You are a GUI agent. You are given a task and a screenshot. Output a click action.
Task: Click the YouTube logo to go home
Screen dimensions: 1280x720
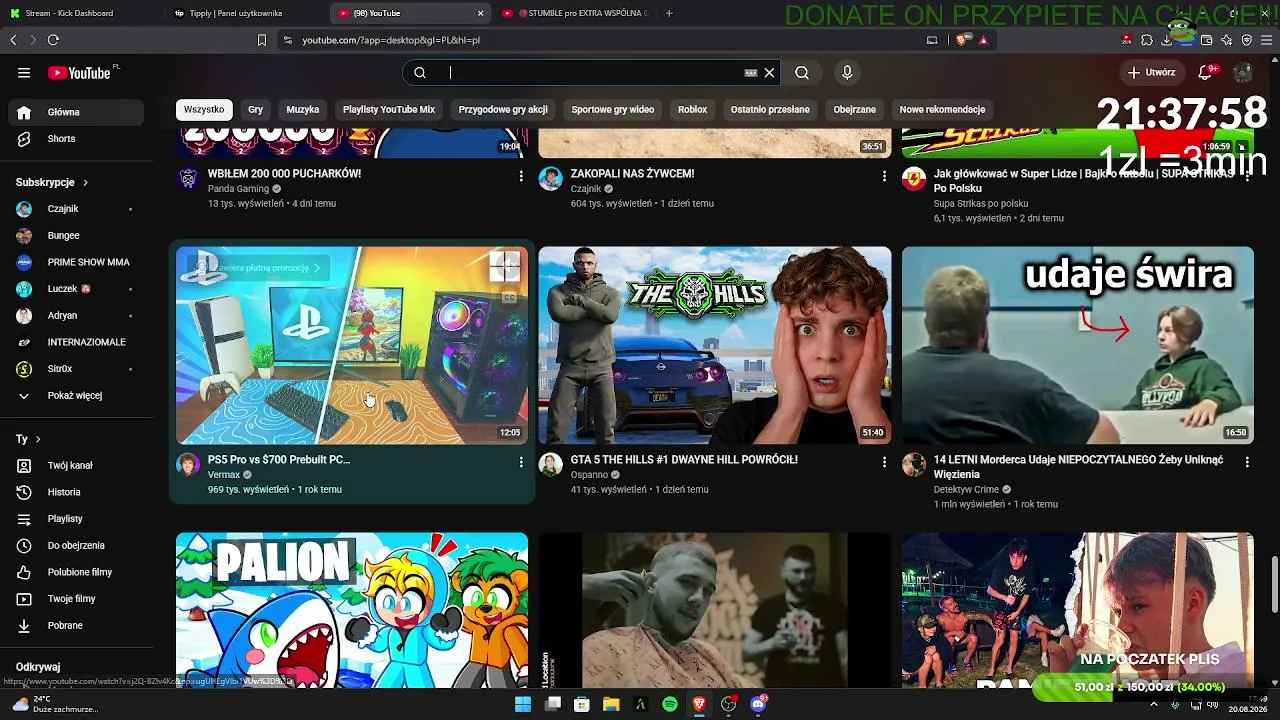80,73
